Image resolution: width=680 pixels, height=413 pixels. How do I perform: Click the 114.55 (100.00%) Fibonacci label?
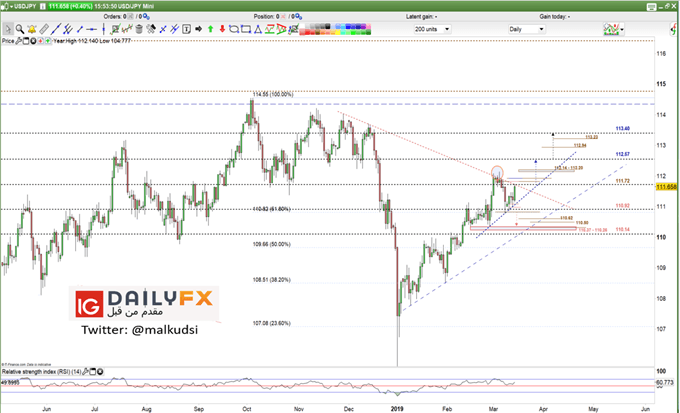pyautogui.click(x=273, y=94)
